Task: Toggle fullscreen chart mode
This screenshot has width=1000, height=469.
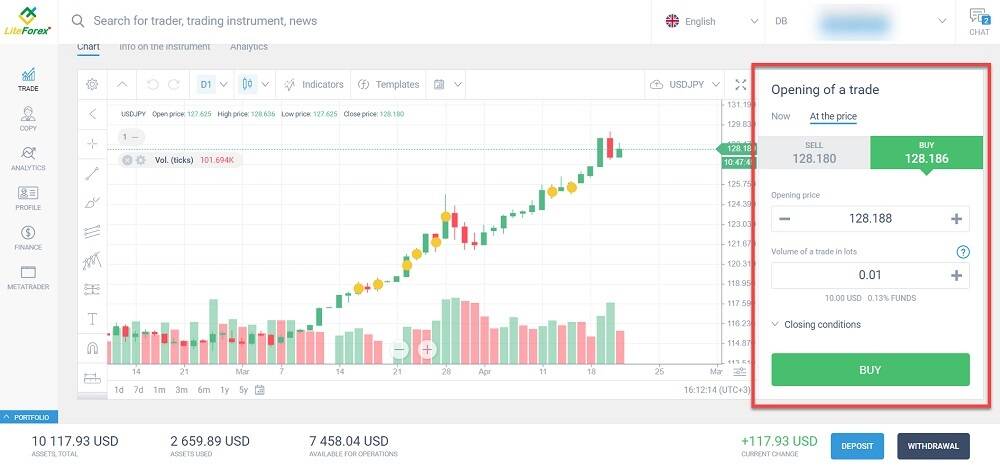Action: point(740,84)
